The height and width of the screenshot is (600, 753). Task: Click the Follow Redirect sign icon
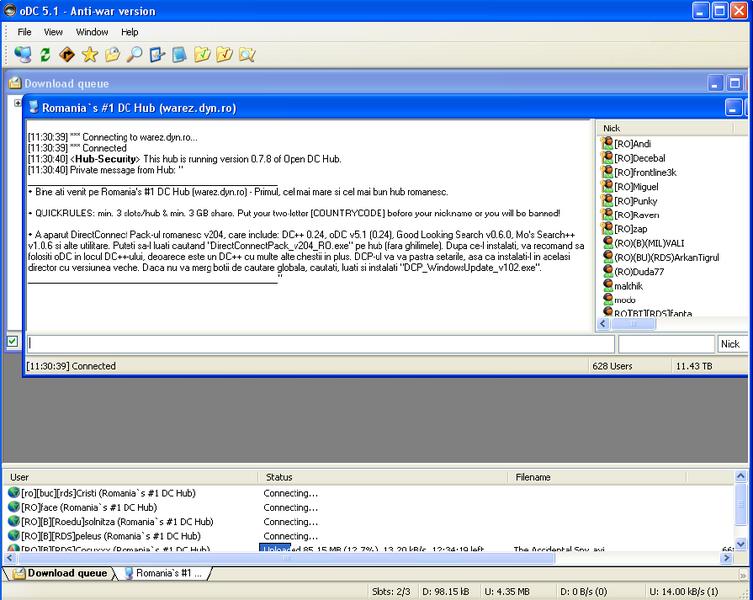click(67, 54)
